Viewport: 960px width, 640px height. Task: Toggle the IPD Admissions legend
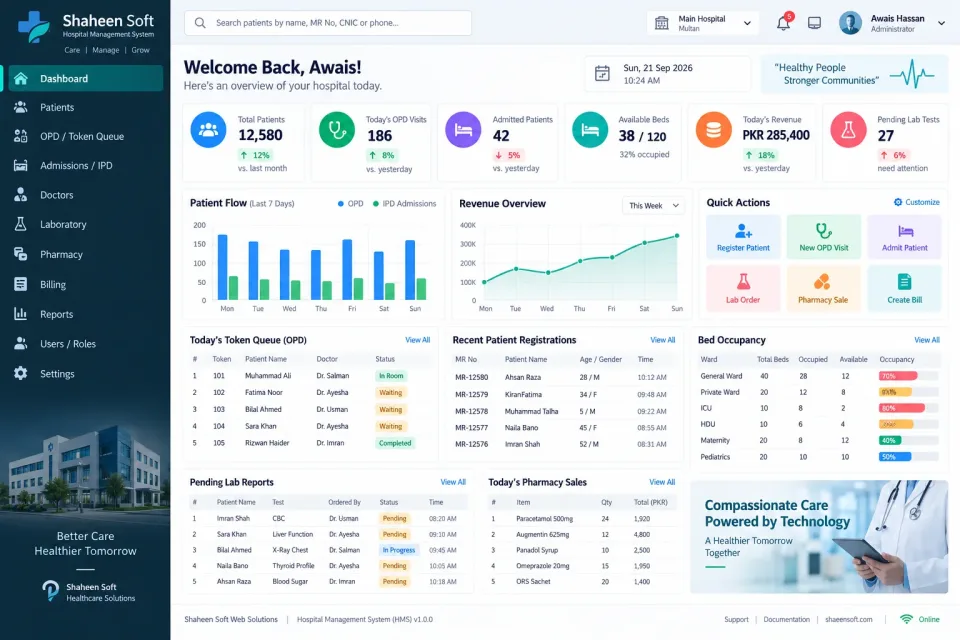(404, 203)
